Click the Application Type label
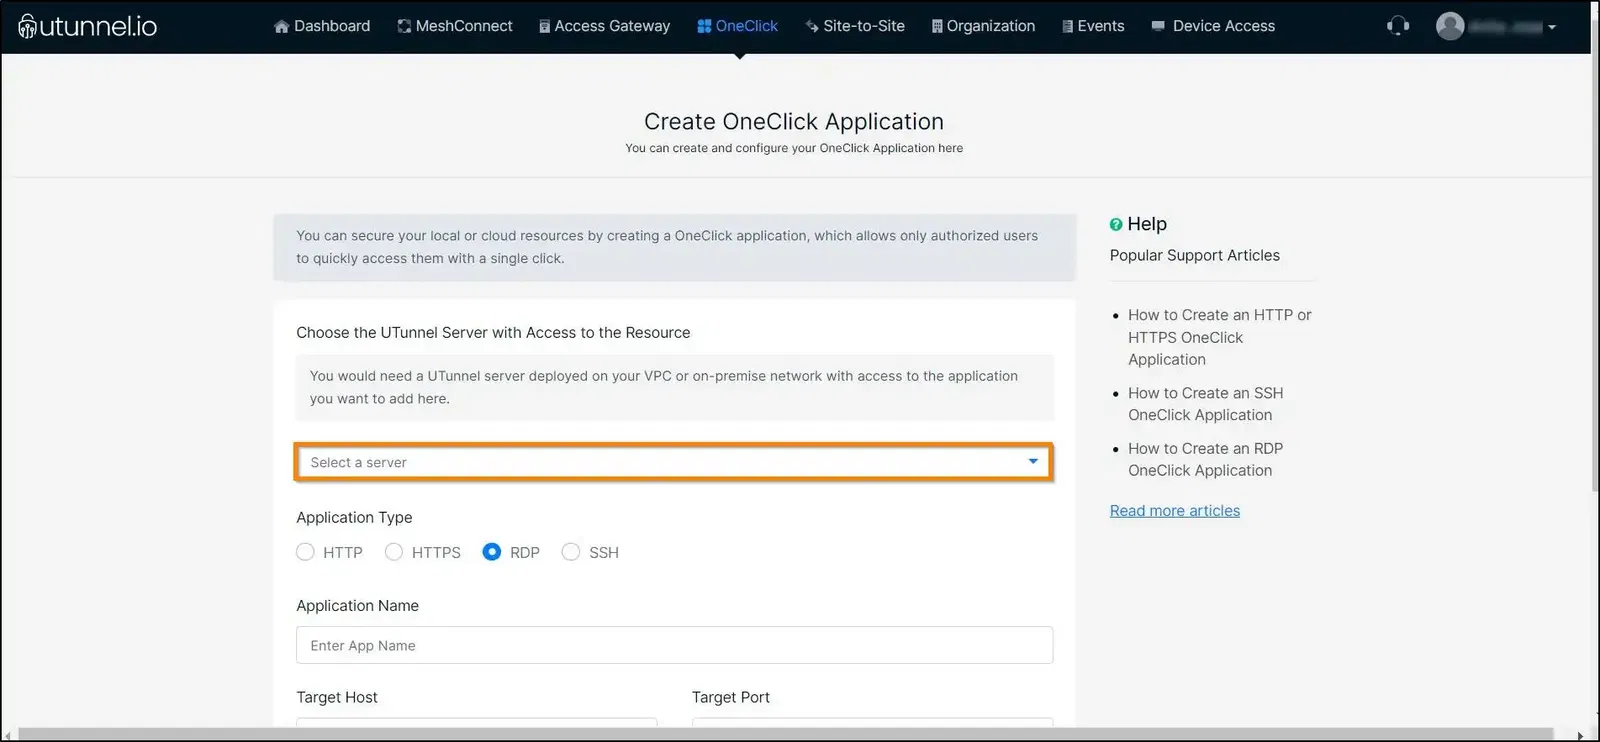The image size is (1600, 742). tap(354, 517)
